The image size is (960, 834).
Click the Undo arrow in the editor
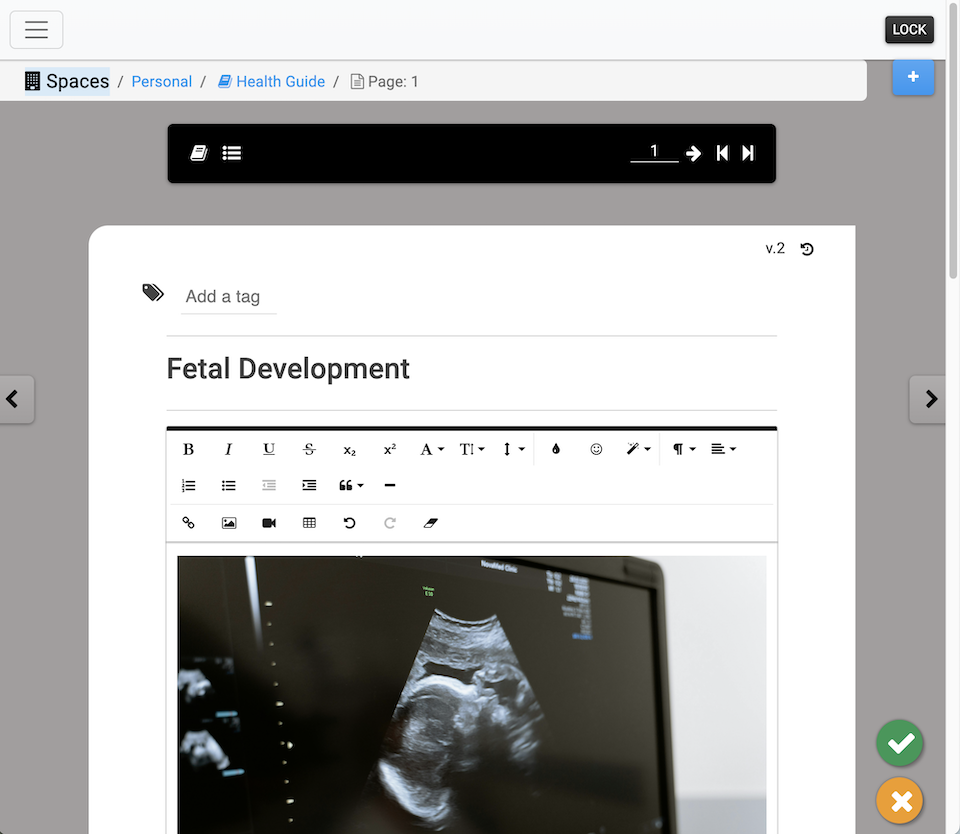[x=349, y=523]
